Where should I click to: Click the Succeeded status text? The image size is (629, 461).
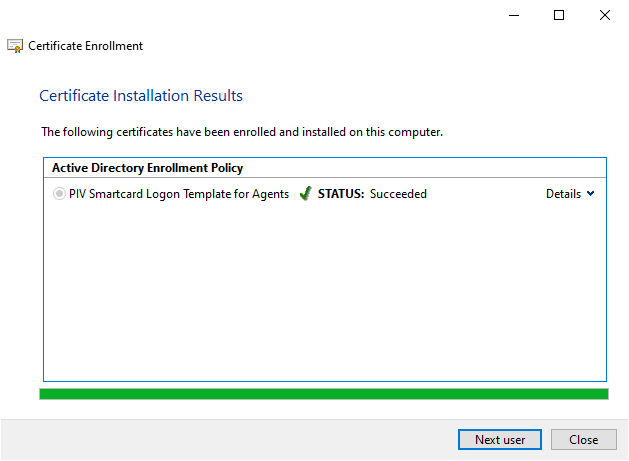click(x=398, y=194)
